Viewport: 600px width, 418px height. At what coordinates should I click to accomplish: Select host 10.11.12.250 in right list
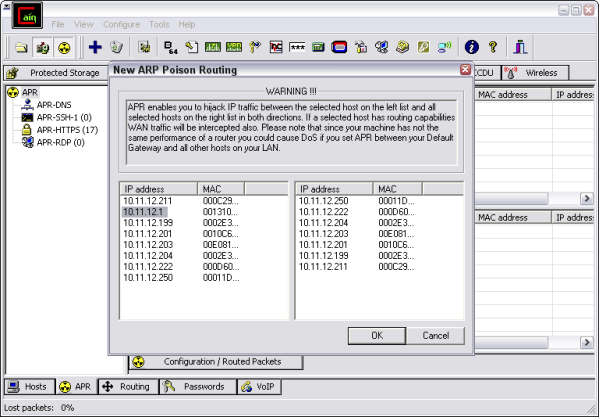coord(323,201)
